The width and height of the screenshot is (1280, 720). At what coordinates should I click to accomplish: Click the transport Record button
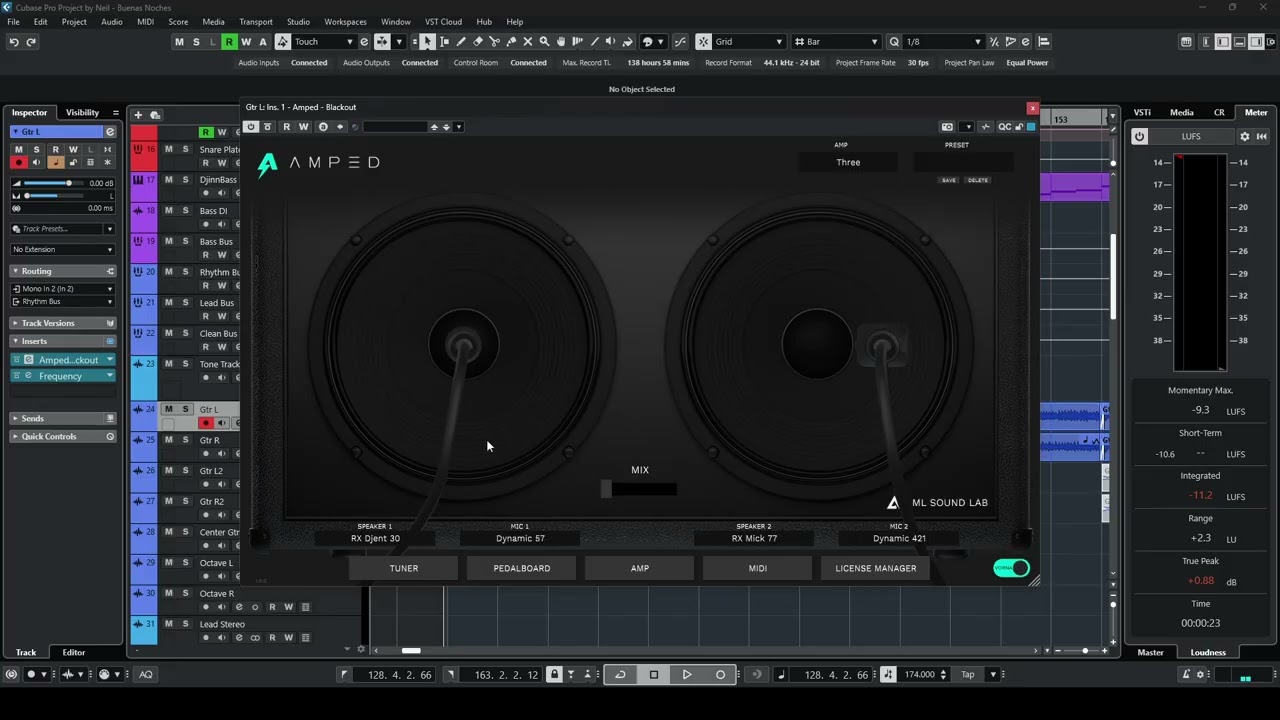720,674
